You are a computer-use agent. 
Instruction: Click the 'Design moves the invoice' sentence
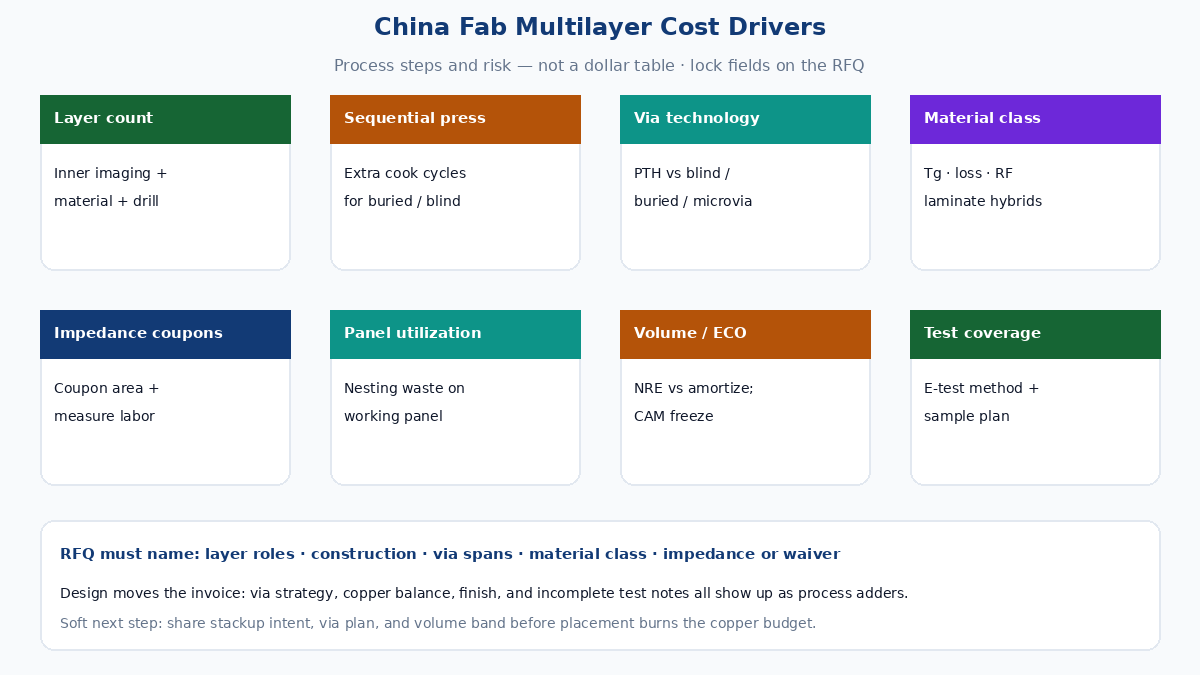pyautogui.click(x=484, y=594)
